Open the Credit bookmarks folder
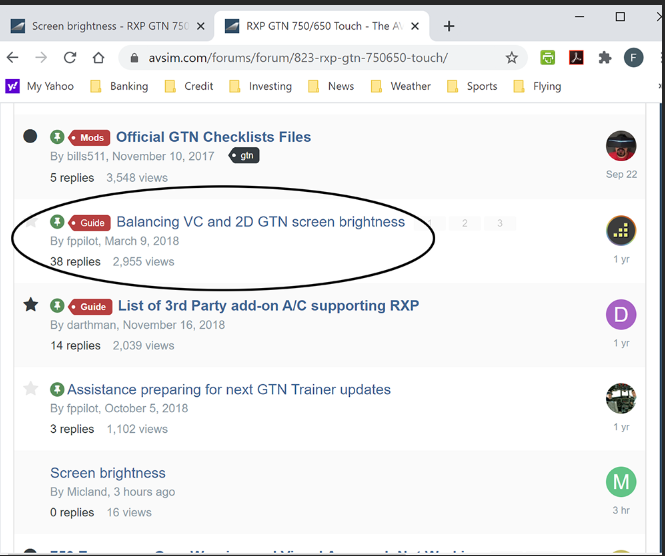This screenshot has width=665, height=556. (189, 86)
